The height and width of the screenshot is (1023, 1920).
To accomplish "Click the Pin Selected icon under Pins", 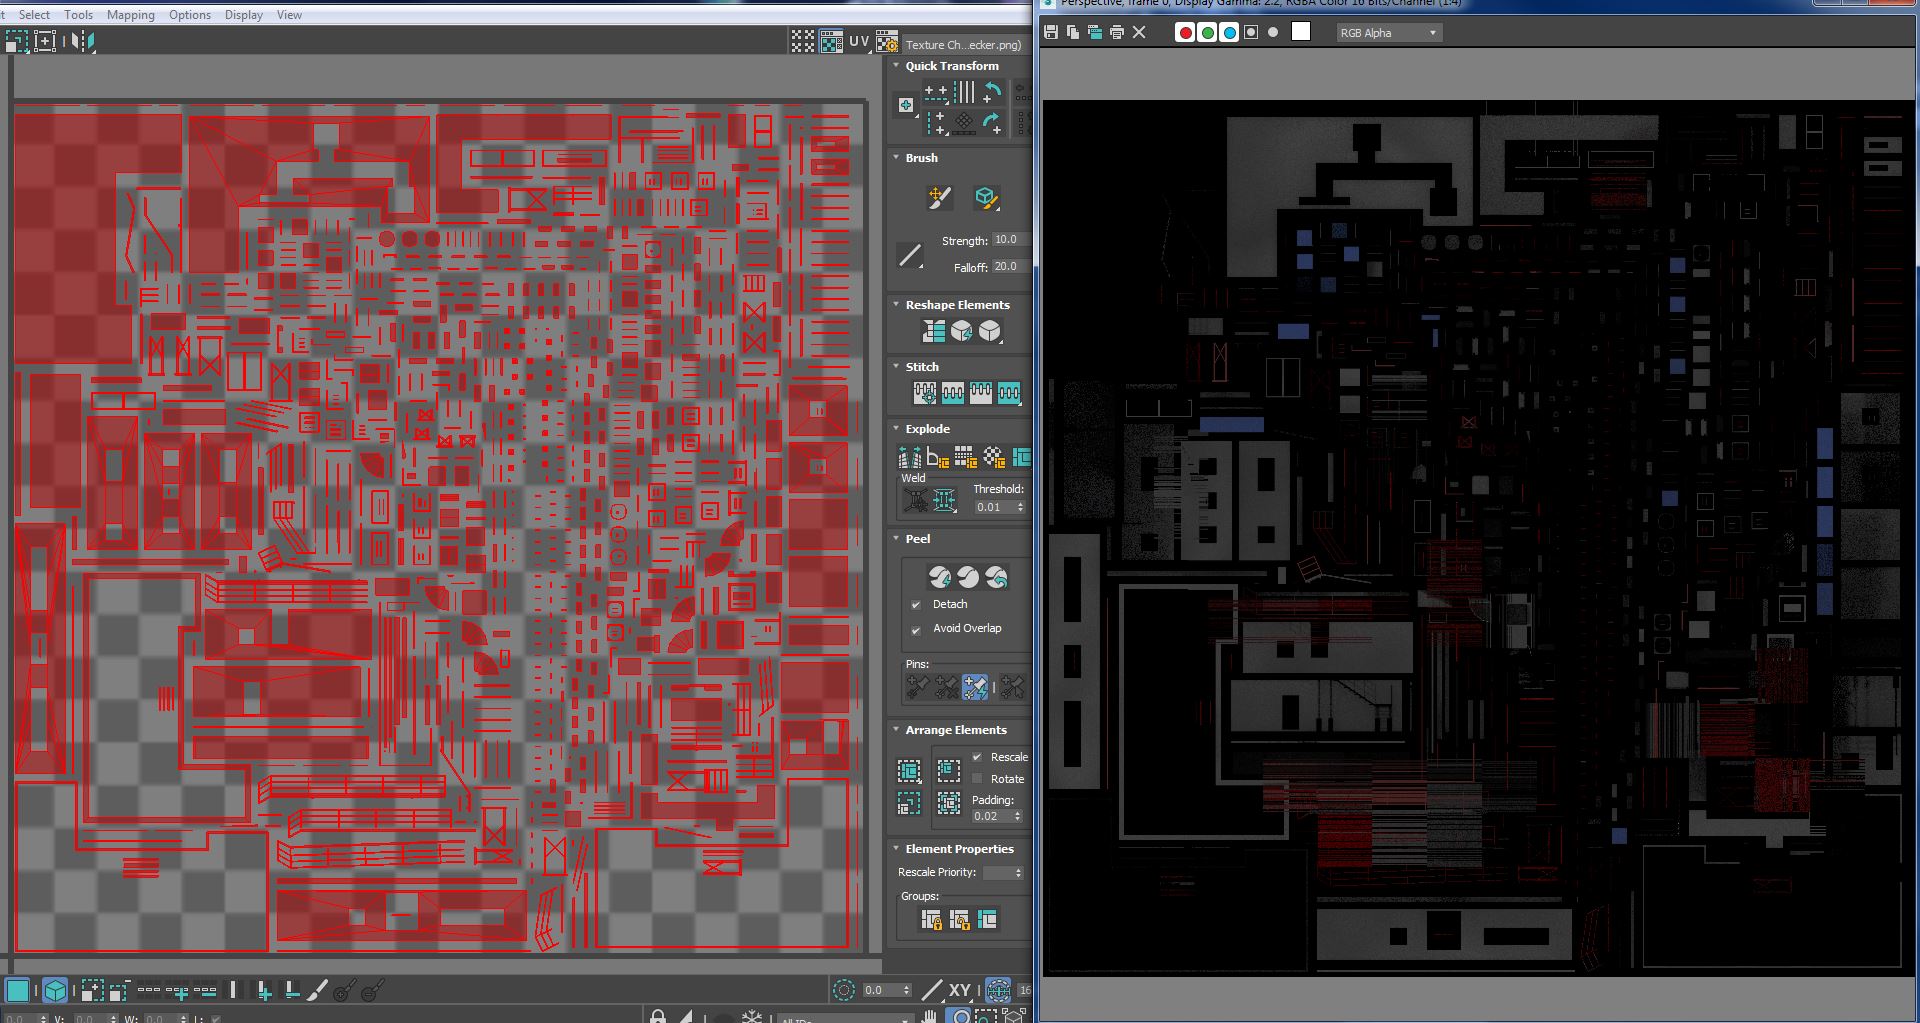I will point(917,687).
